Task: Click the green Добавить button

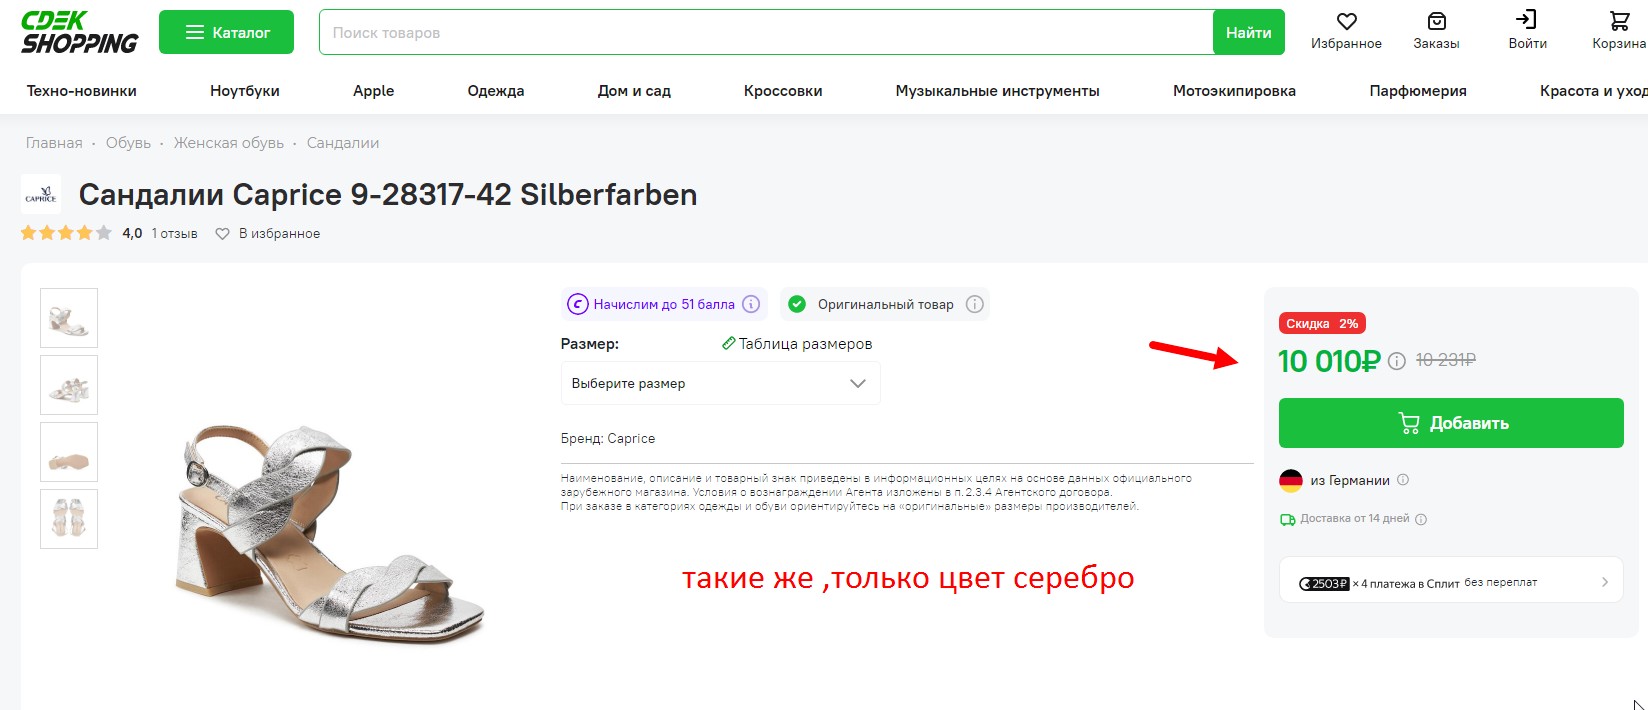Action: (x=1450, y=423)
